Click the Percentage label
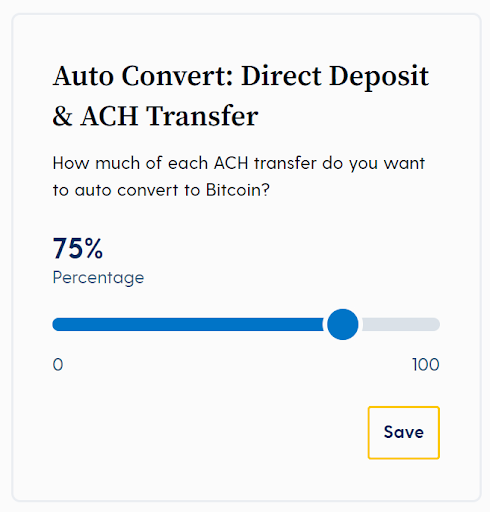 point(98,278)
